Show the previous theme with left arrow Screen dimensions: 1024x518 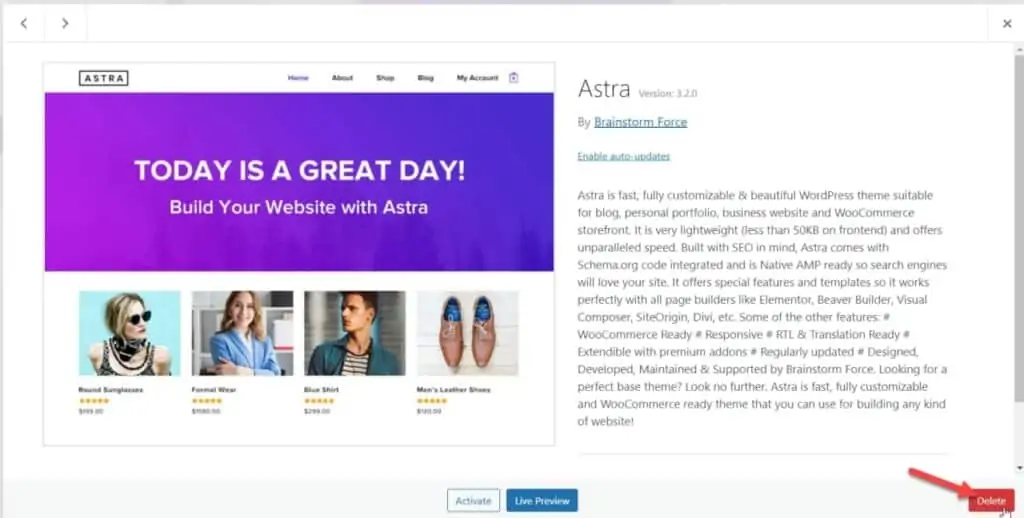(x=24, y=24)
